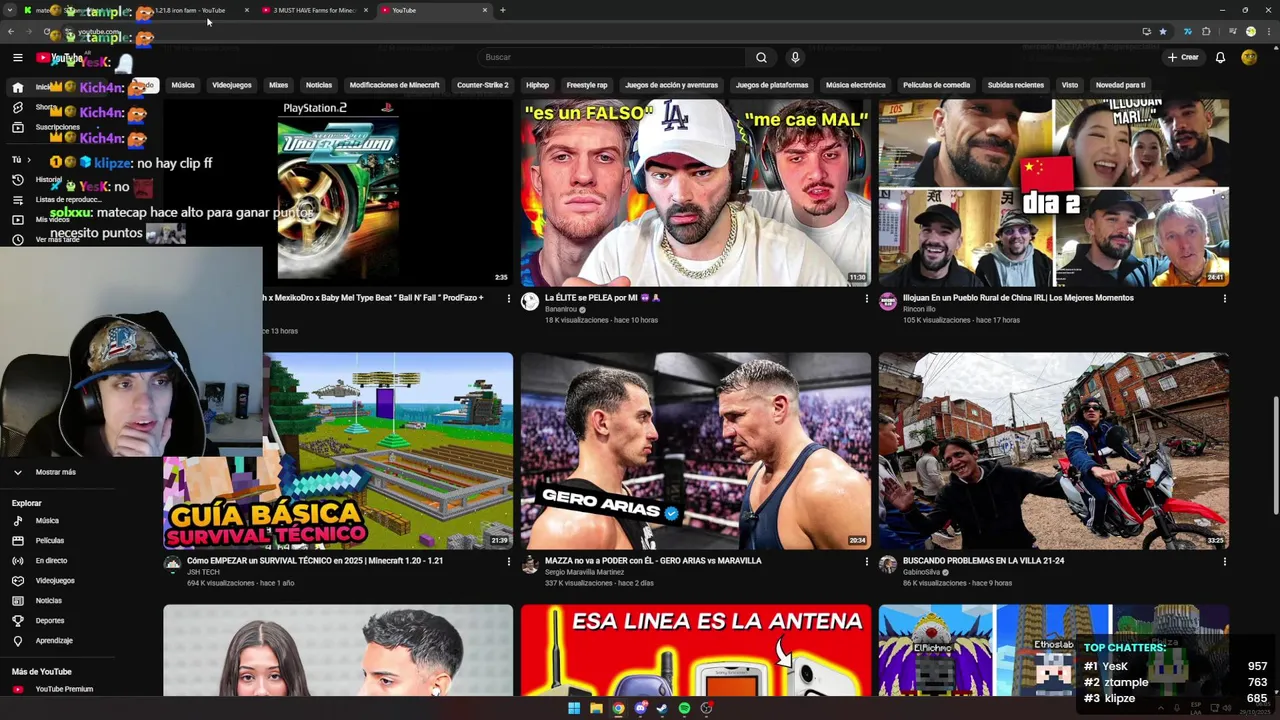Play the GERO ARIAS vs MARAVILLA thumbnail
The height and width of the screenshot is (720, 1280).
695,450
